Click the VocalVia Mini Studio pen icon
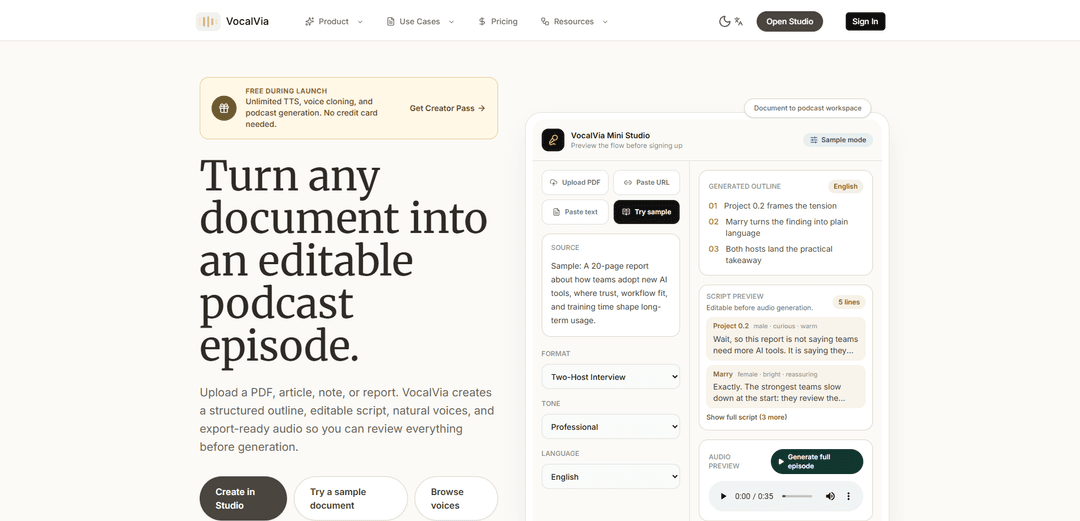This screenshot has width=1080, height=521. coord(552,140)
